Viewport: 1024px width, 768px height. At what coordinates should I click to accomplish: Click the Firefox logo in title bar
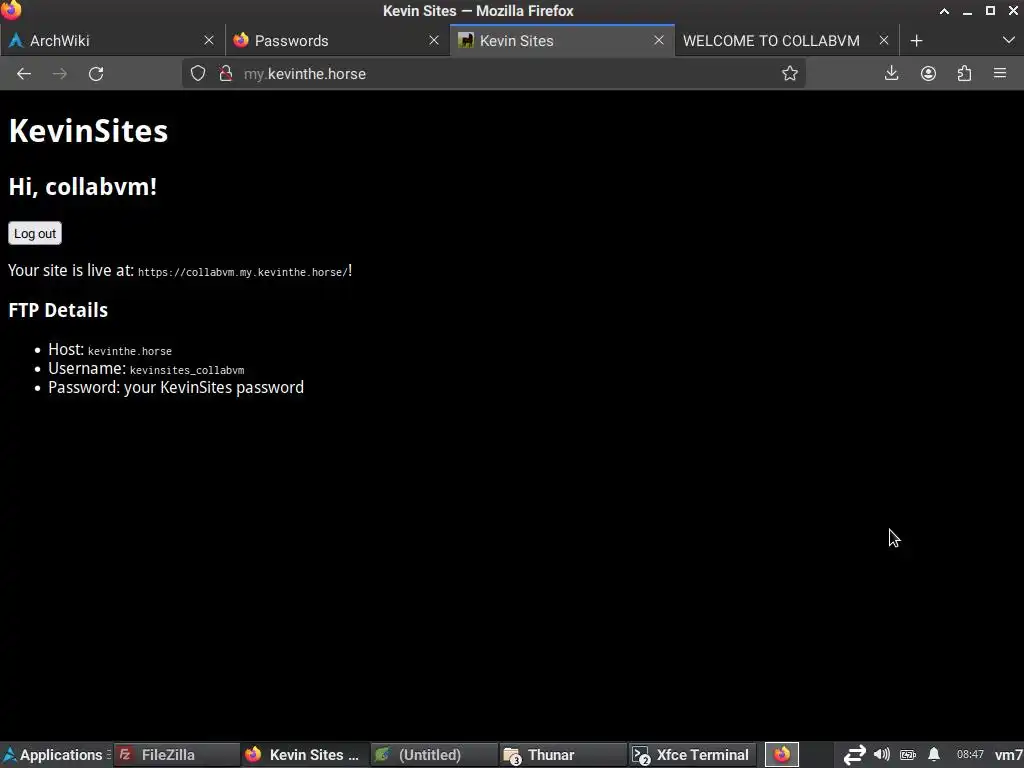coord(11,10)
